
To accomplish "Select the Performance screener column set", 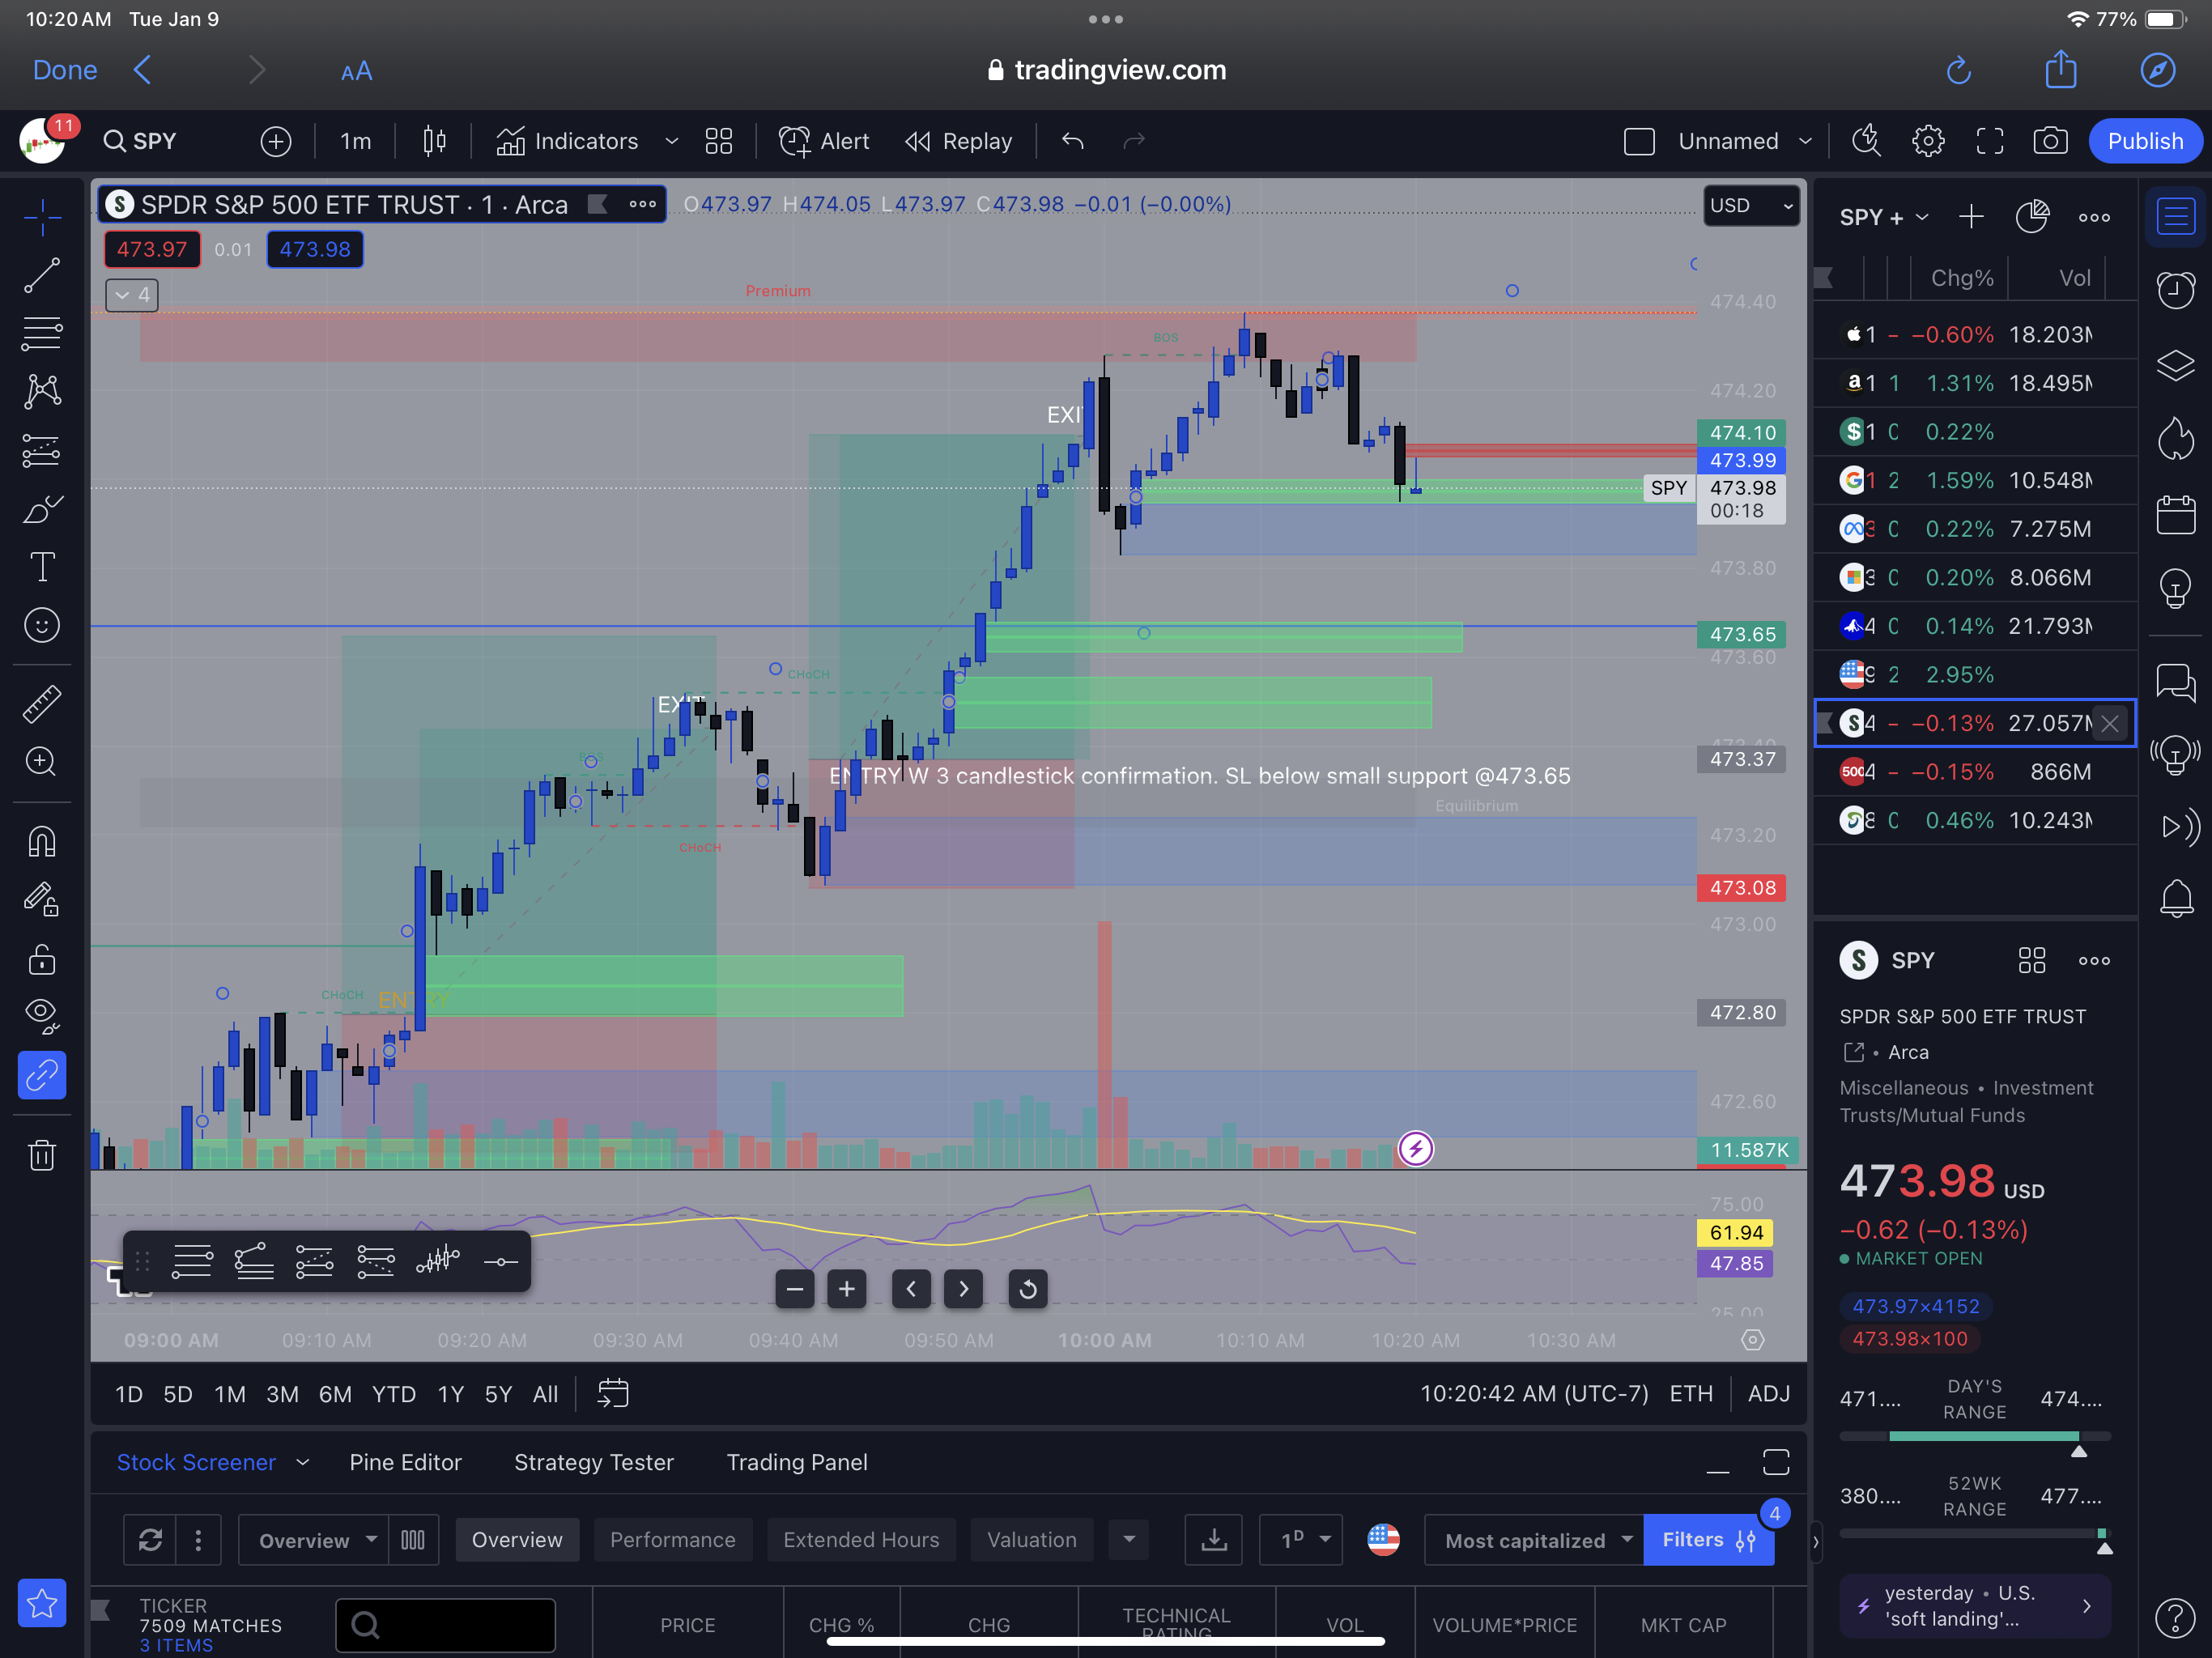I will pos(672,1539).
